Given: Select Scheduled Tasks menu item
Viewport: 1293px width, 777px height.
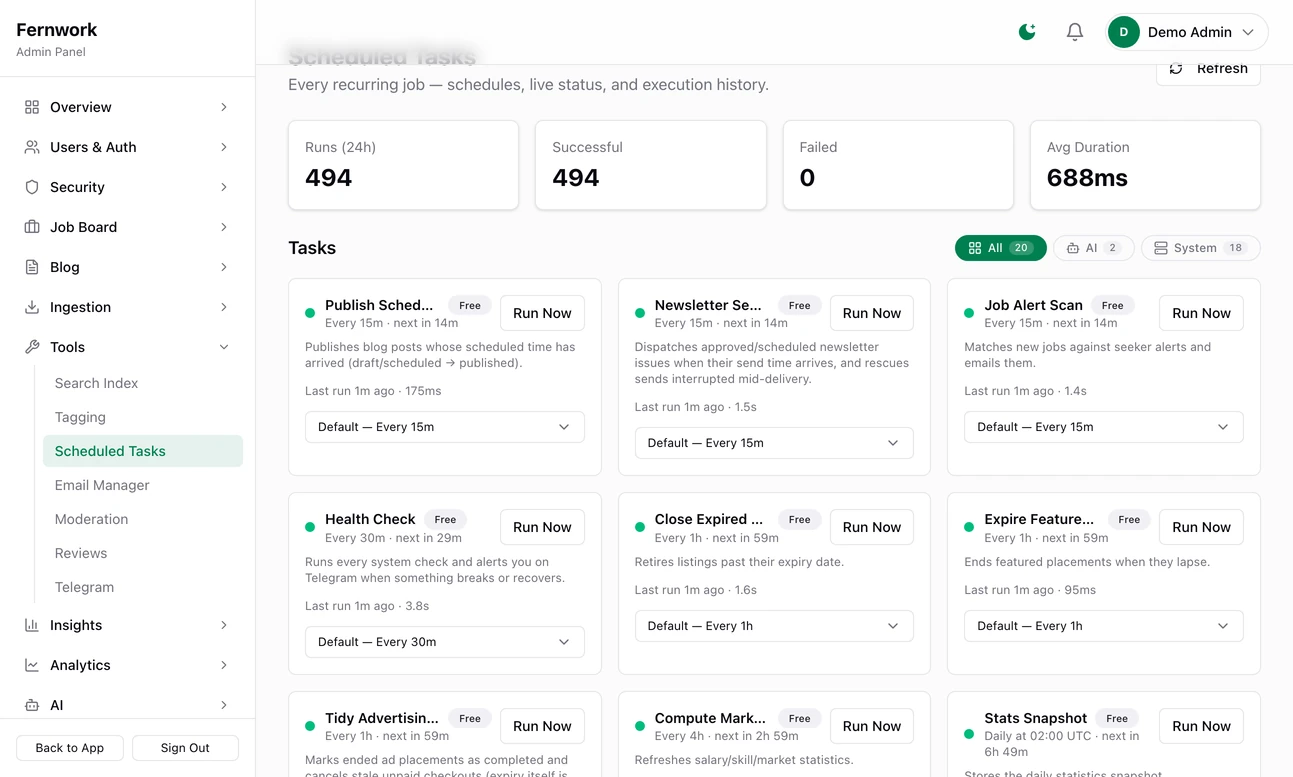Looking at the screenshot, I should click(143, 451).
